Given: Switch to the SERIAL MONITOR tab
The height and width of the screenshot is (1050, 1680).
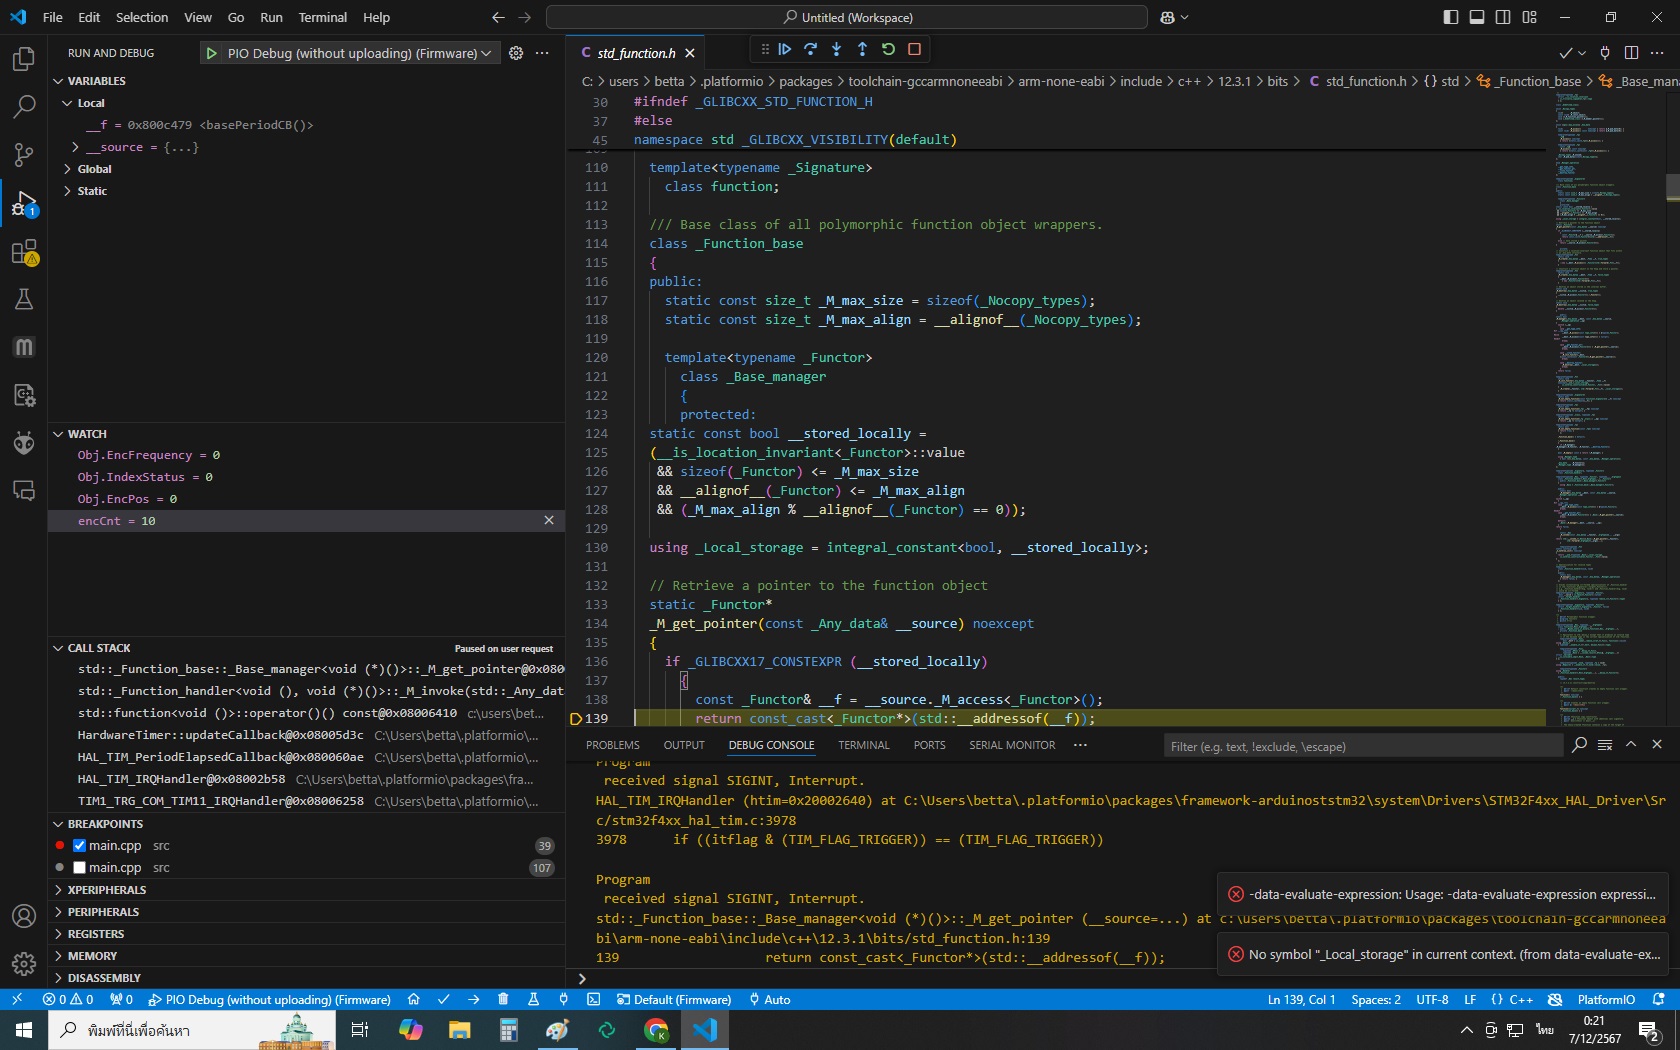Looking at the screenshot, I should click(x=1012, y=745).
